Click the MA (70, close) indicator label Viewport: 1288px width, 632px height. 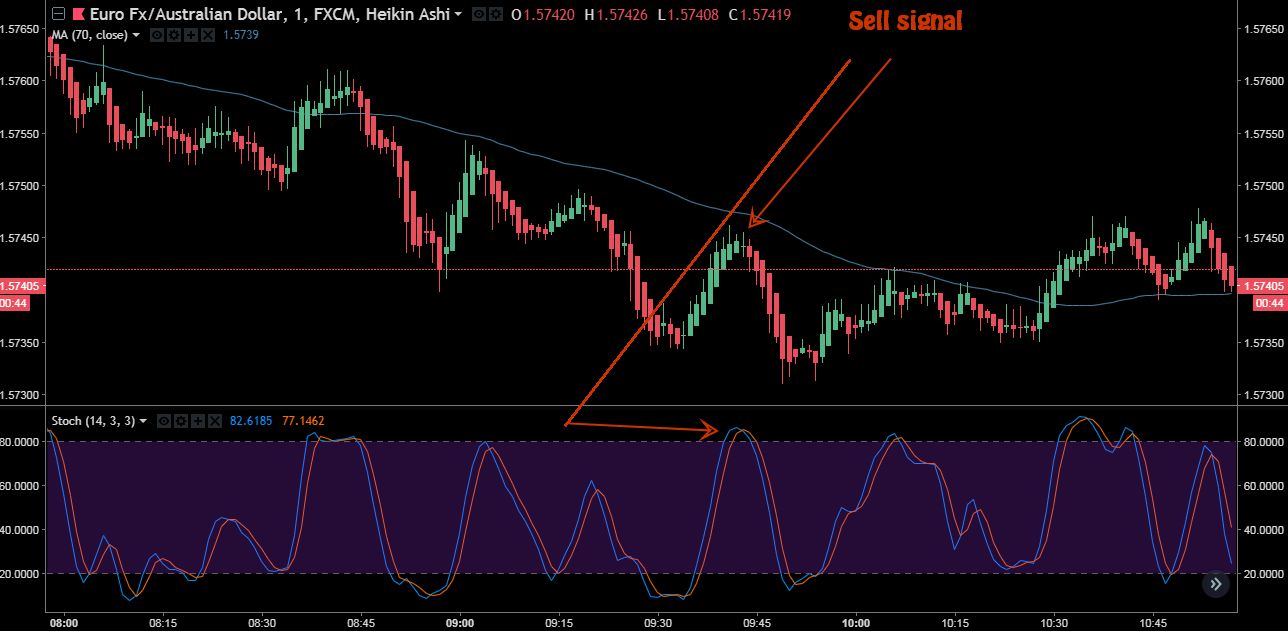[x=89, y=35]
